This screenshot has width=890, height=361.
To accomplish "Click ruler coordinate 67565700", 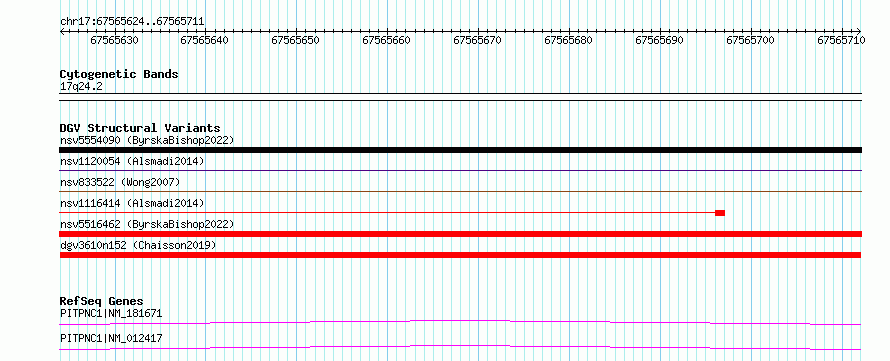I will click(750, 40).
